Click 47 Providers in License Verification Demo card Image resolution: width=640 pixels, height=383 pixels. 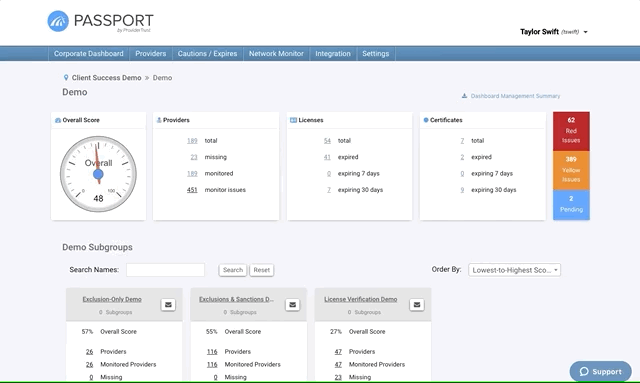338,352
